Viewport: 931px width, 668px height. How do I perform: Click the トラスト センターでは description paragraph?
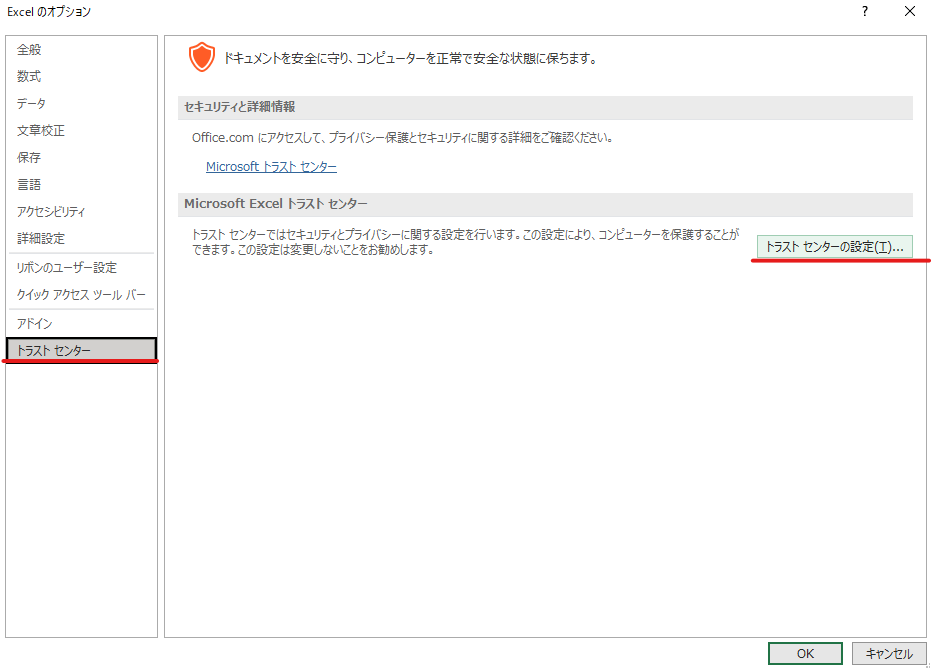click(466, 242)
